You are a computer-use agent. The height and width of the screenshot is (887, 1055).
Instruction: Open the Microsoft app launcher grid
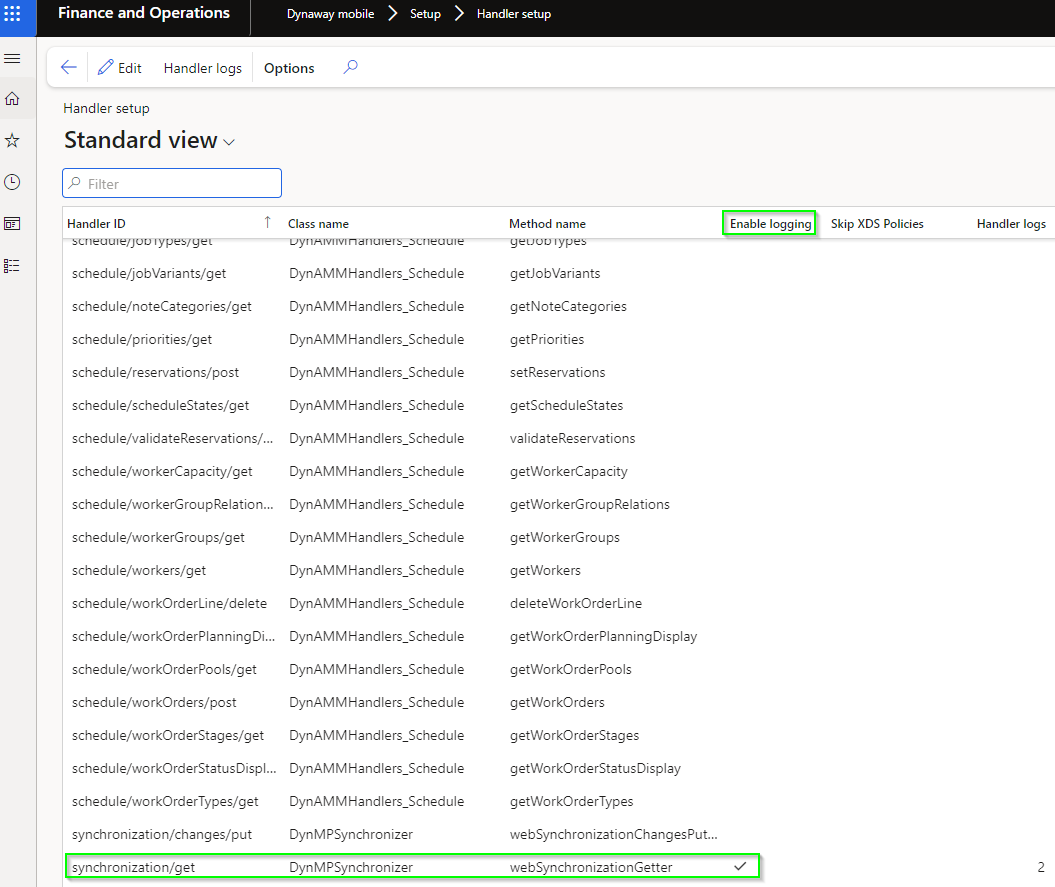click(x=14, y=13)
